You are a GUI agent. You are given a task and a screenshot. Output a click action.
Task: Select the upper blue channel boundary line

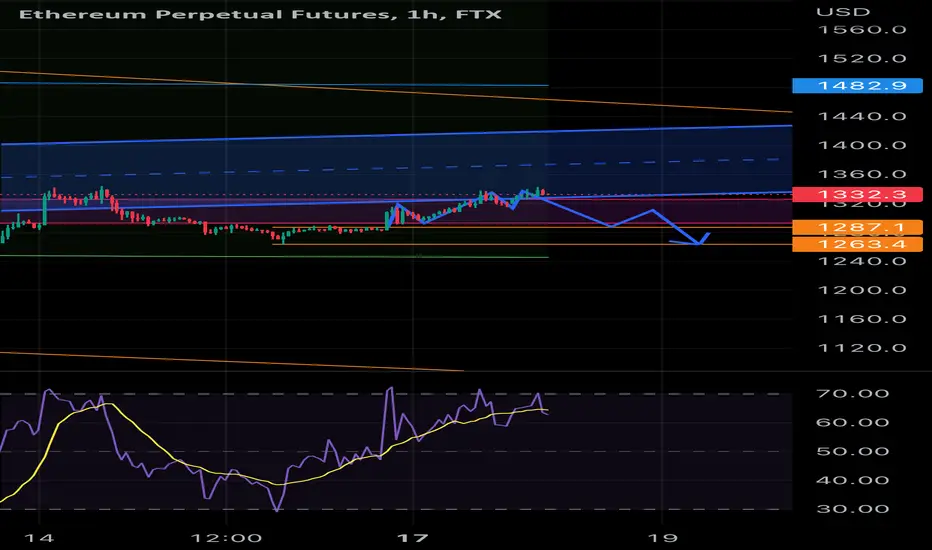tap(396, 135)
